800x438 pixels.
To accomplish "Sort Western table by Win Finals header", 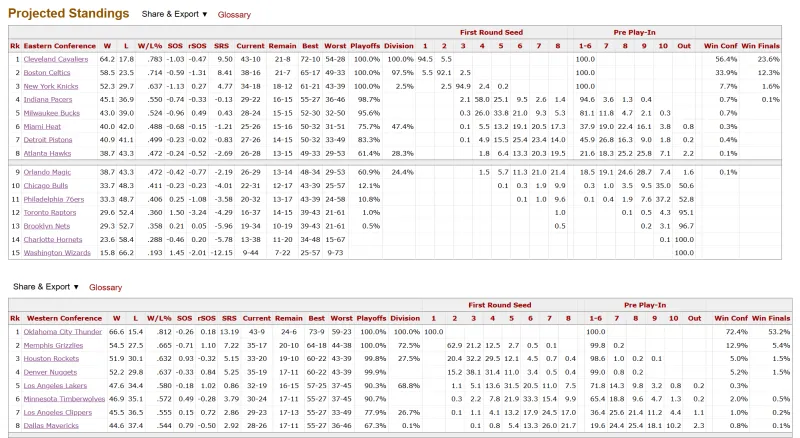I will (771, 319).
